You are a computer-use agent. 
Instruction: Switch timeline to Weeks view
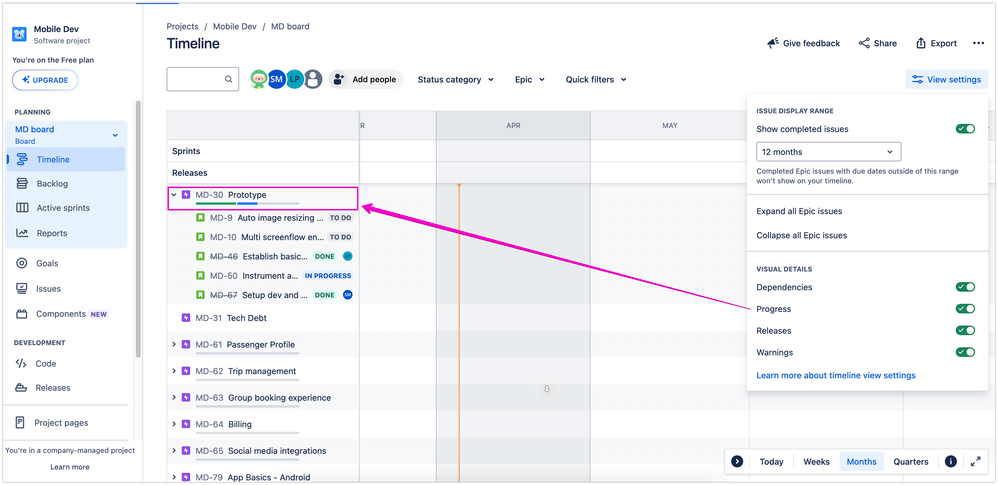pos(816,461)
